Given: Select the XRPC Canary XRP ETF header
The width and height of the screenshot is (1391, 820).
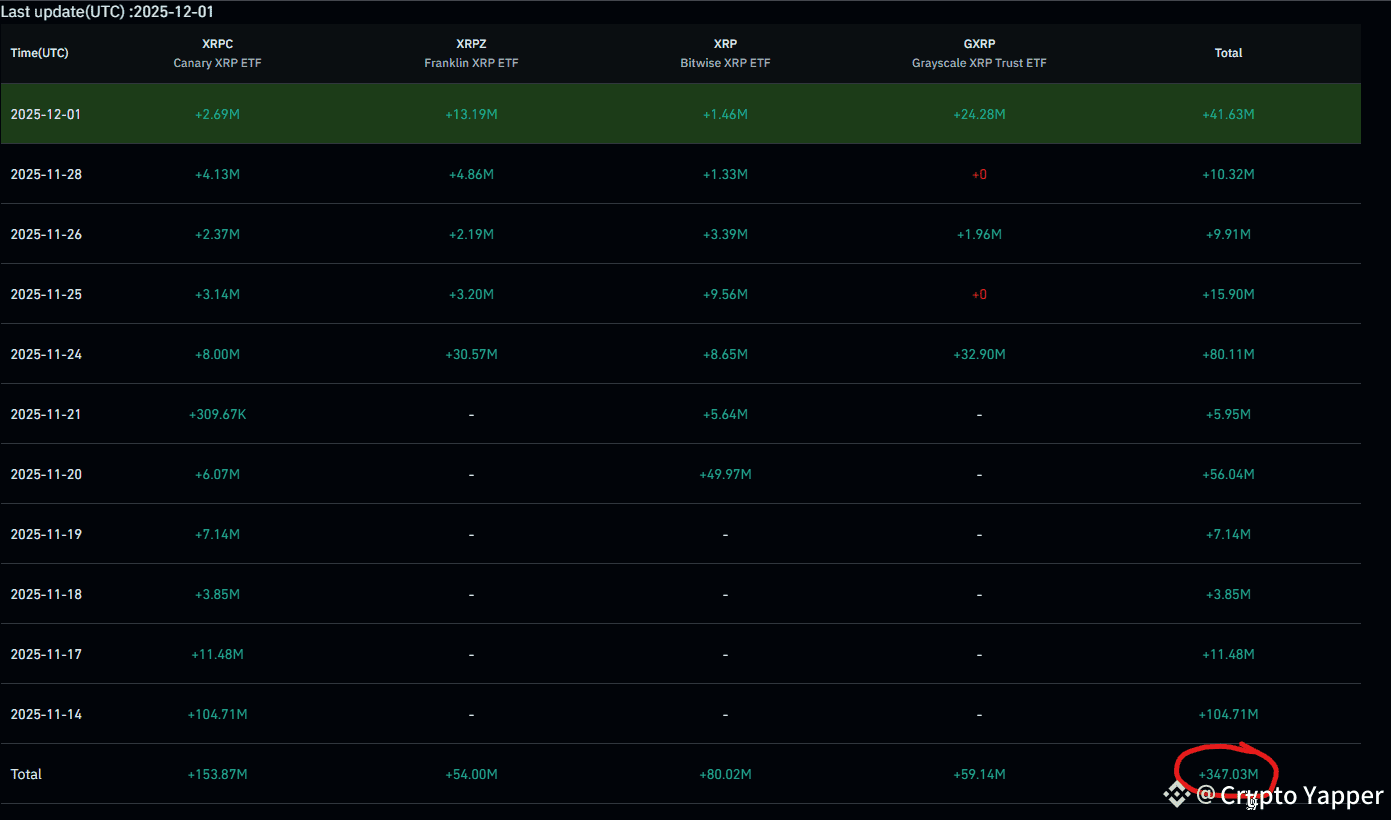Looking at the screenshot, I should tap(217, 53).
